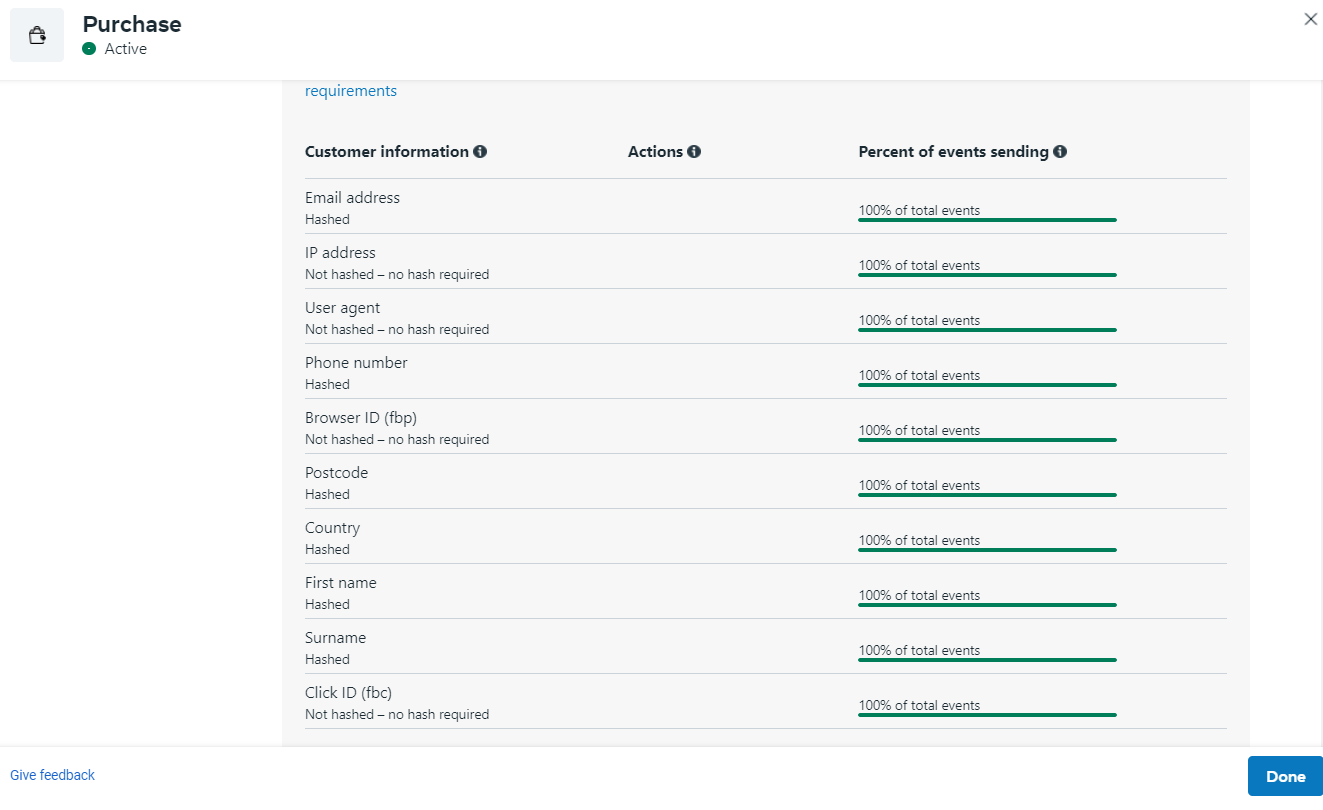Viewport: 1323px width, 810px height.
Task: Click the Purchase shopping bag icon
Action: point(37,36)
